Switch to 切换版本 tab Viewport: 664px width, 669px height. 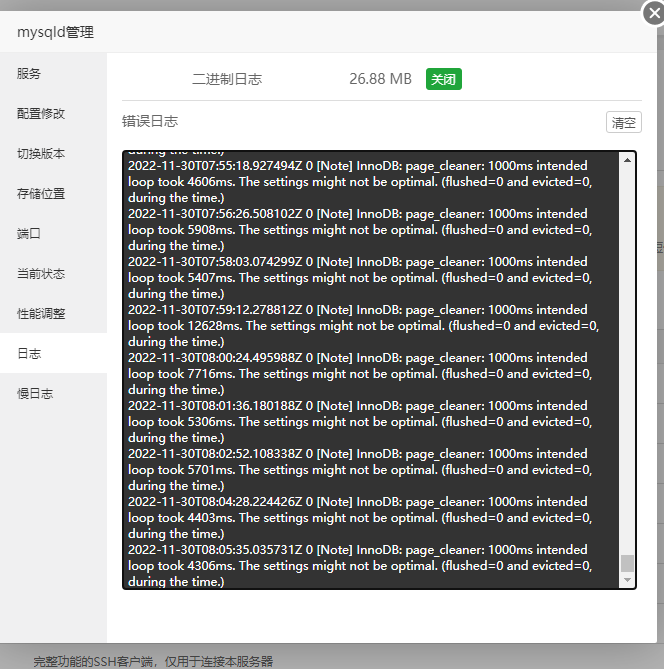coord(53,154)
